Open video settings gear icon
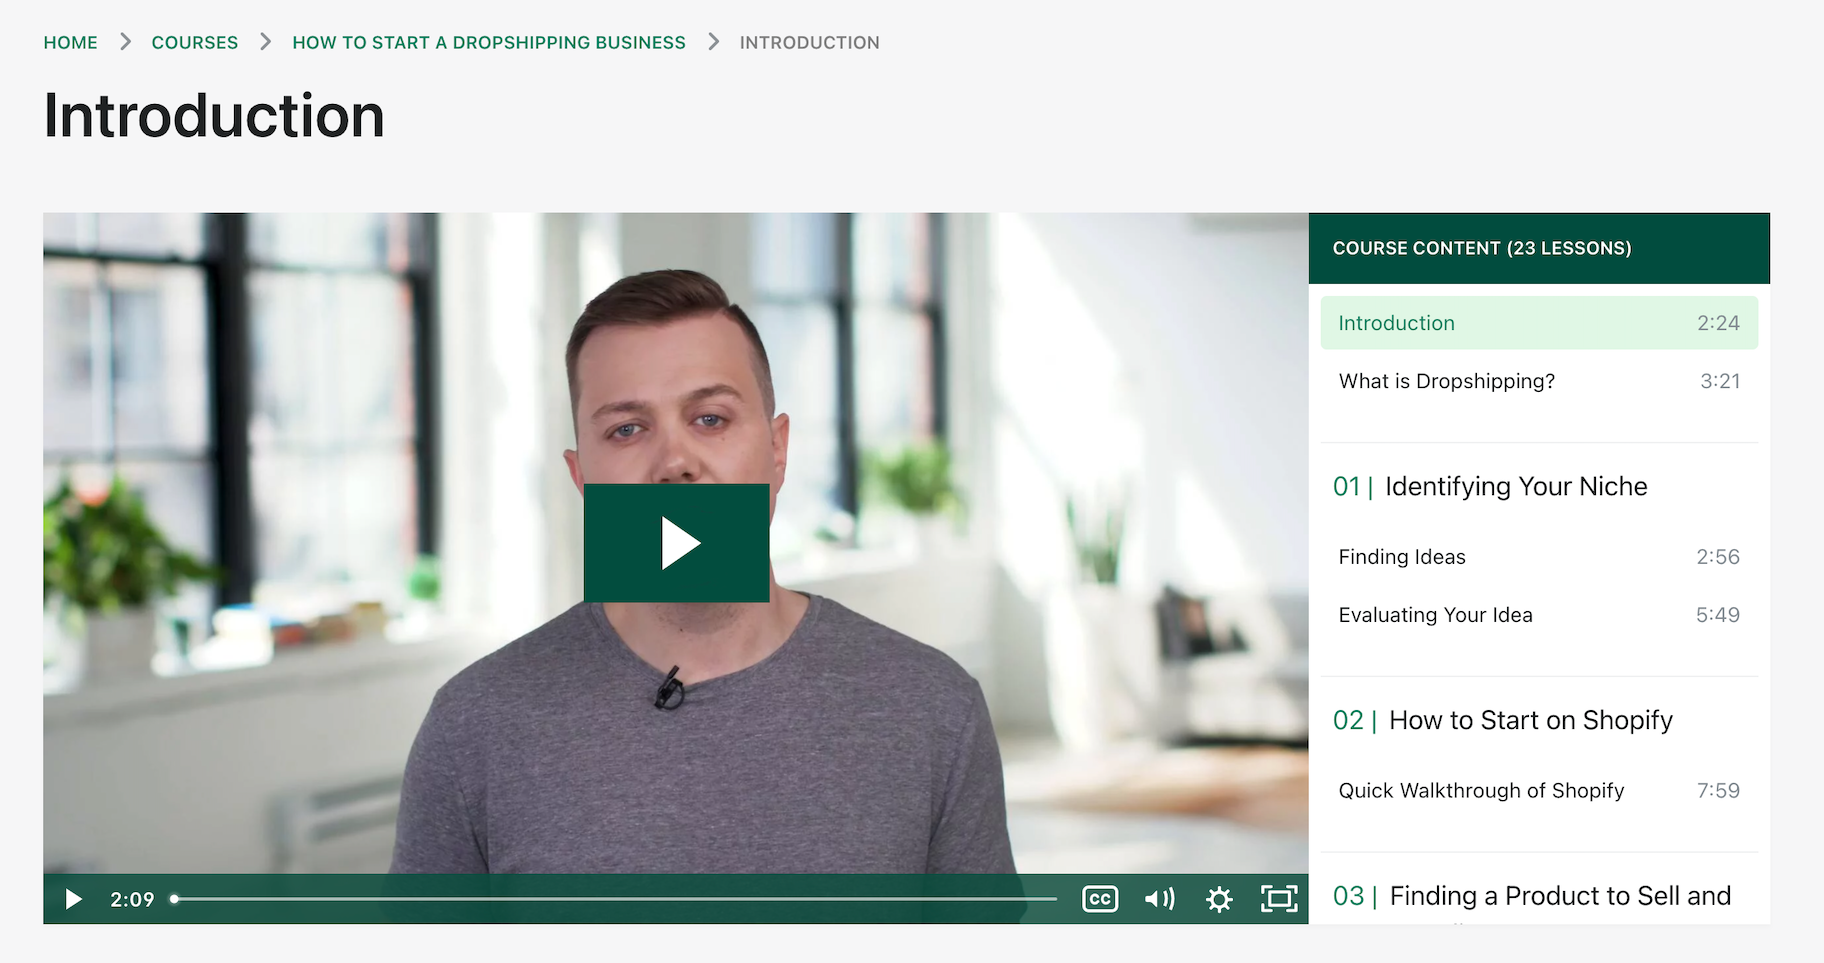This screenshot has height=963, width=1824. pos(1219,899)
